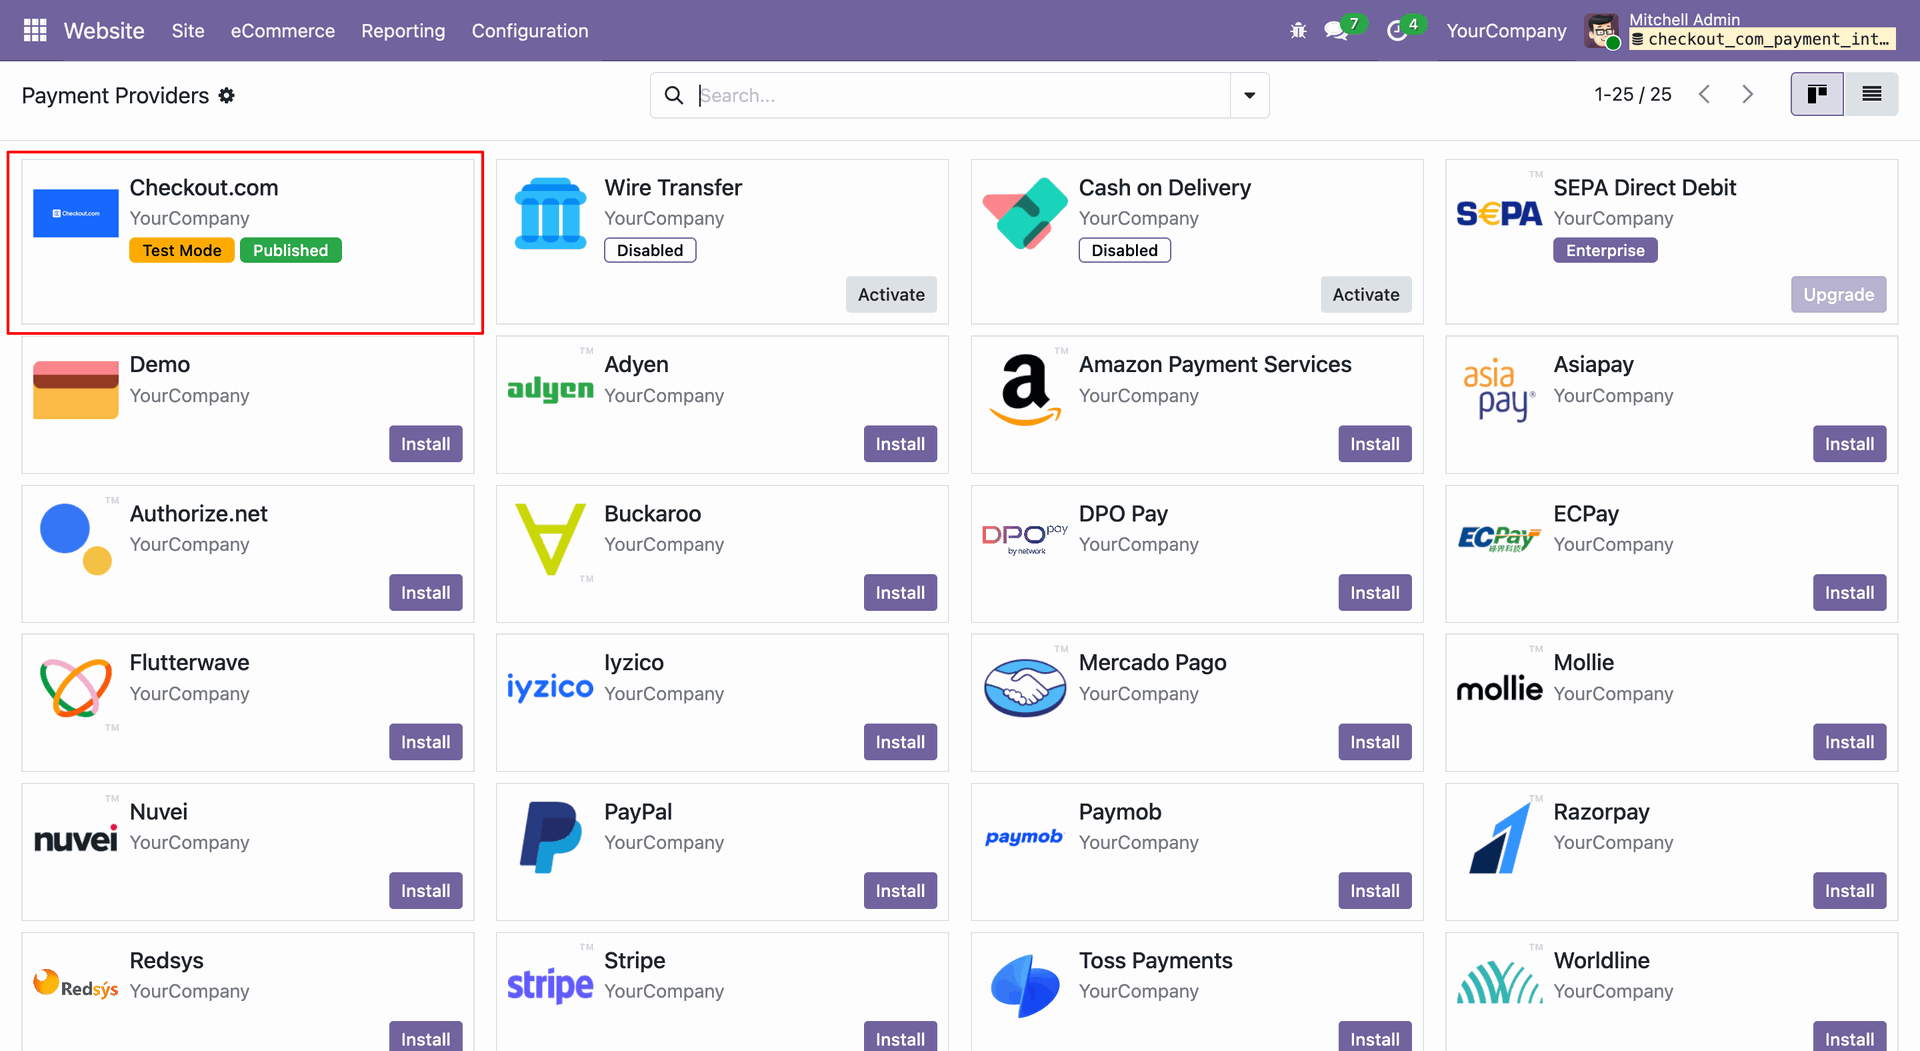Go to the next page arrow

[1747, 94]
